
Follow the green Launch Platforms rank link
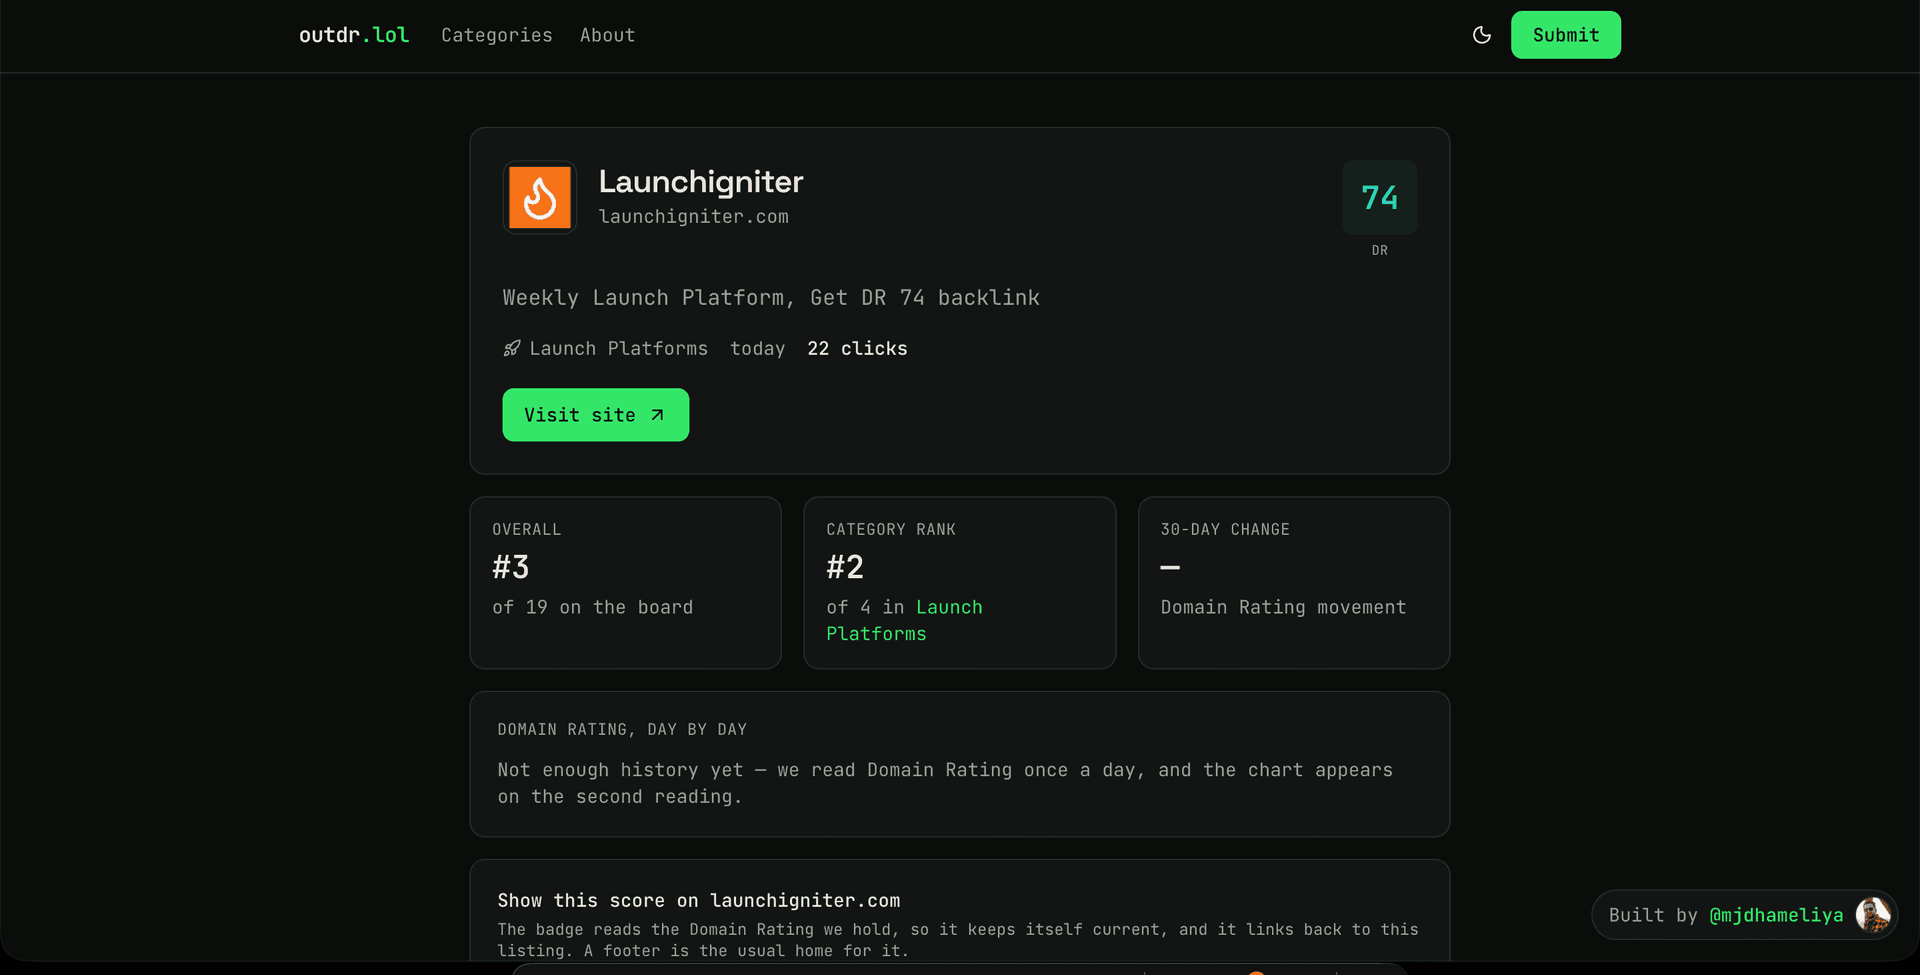pyautogui.click(x=904, y=620)
